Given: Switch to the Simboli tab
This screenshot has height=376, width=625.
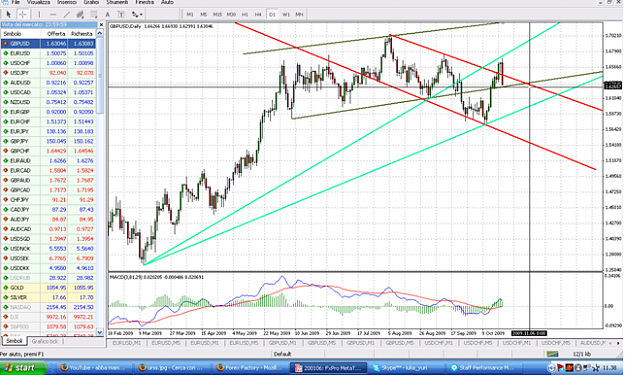Looking at the screenshot, I should [14, 341].
